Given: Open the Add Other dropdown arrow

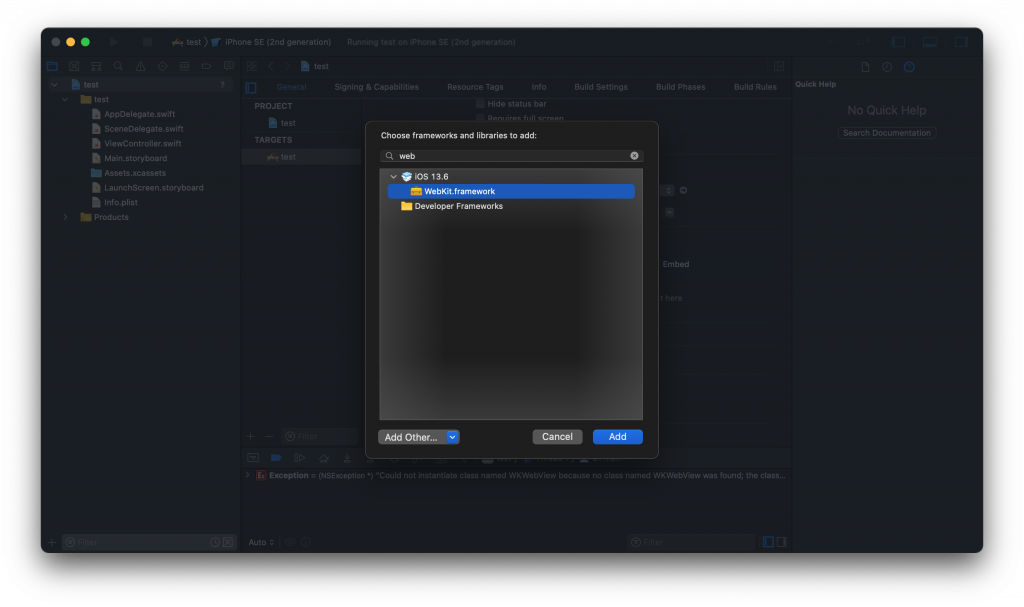Looking at the screenshot, I should 453,437.
